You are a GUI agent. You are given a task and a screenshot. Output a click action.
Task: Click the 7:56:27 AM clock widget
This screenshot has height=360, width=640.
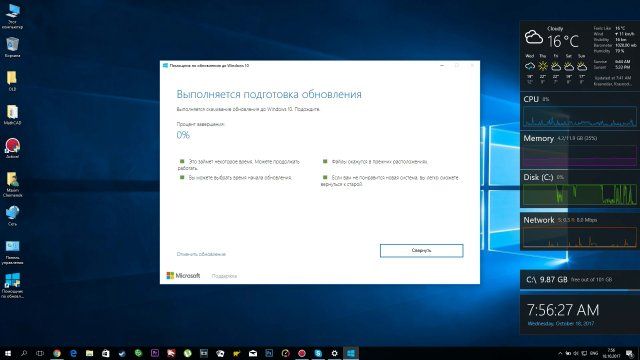click(x=563, y=310)
